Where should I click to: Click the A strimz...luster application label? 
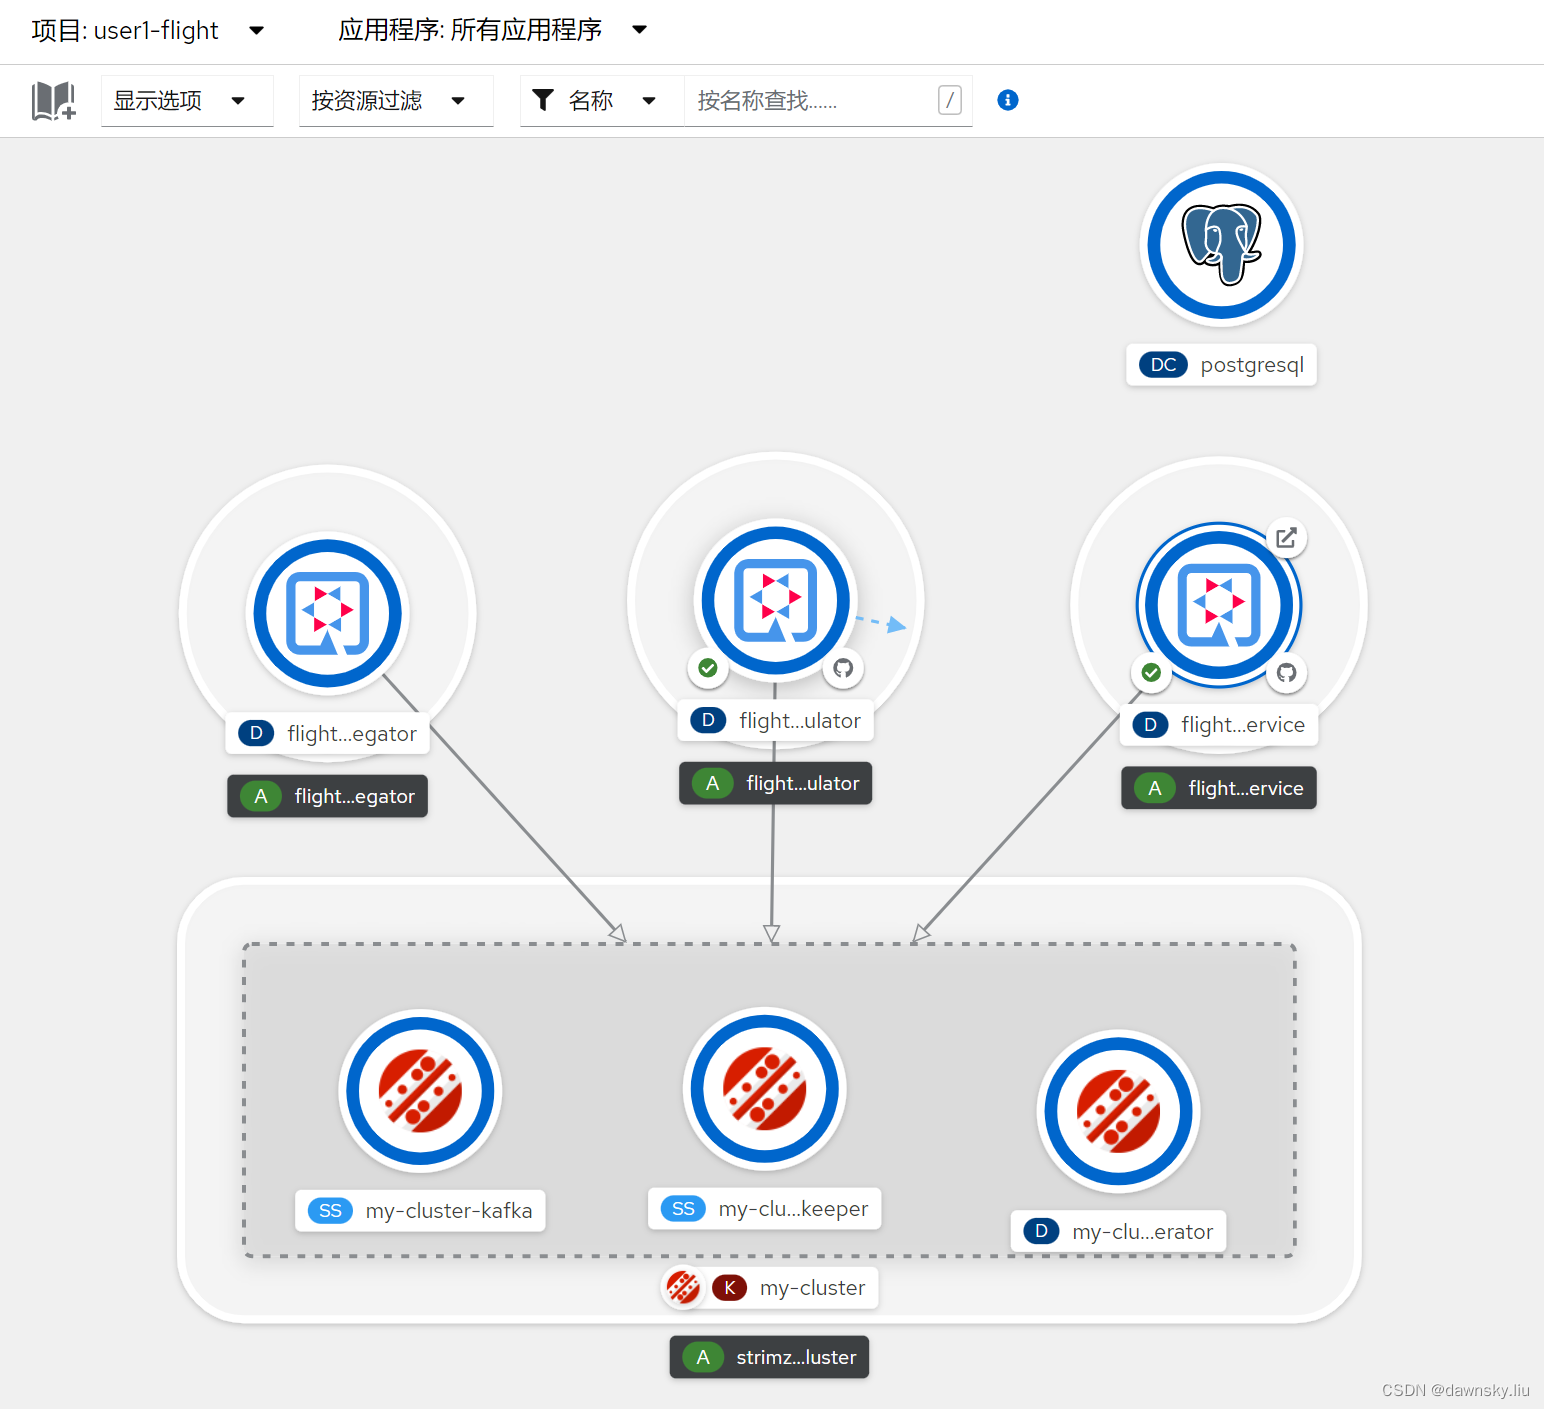769,1357
